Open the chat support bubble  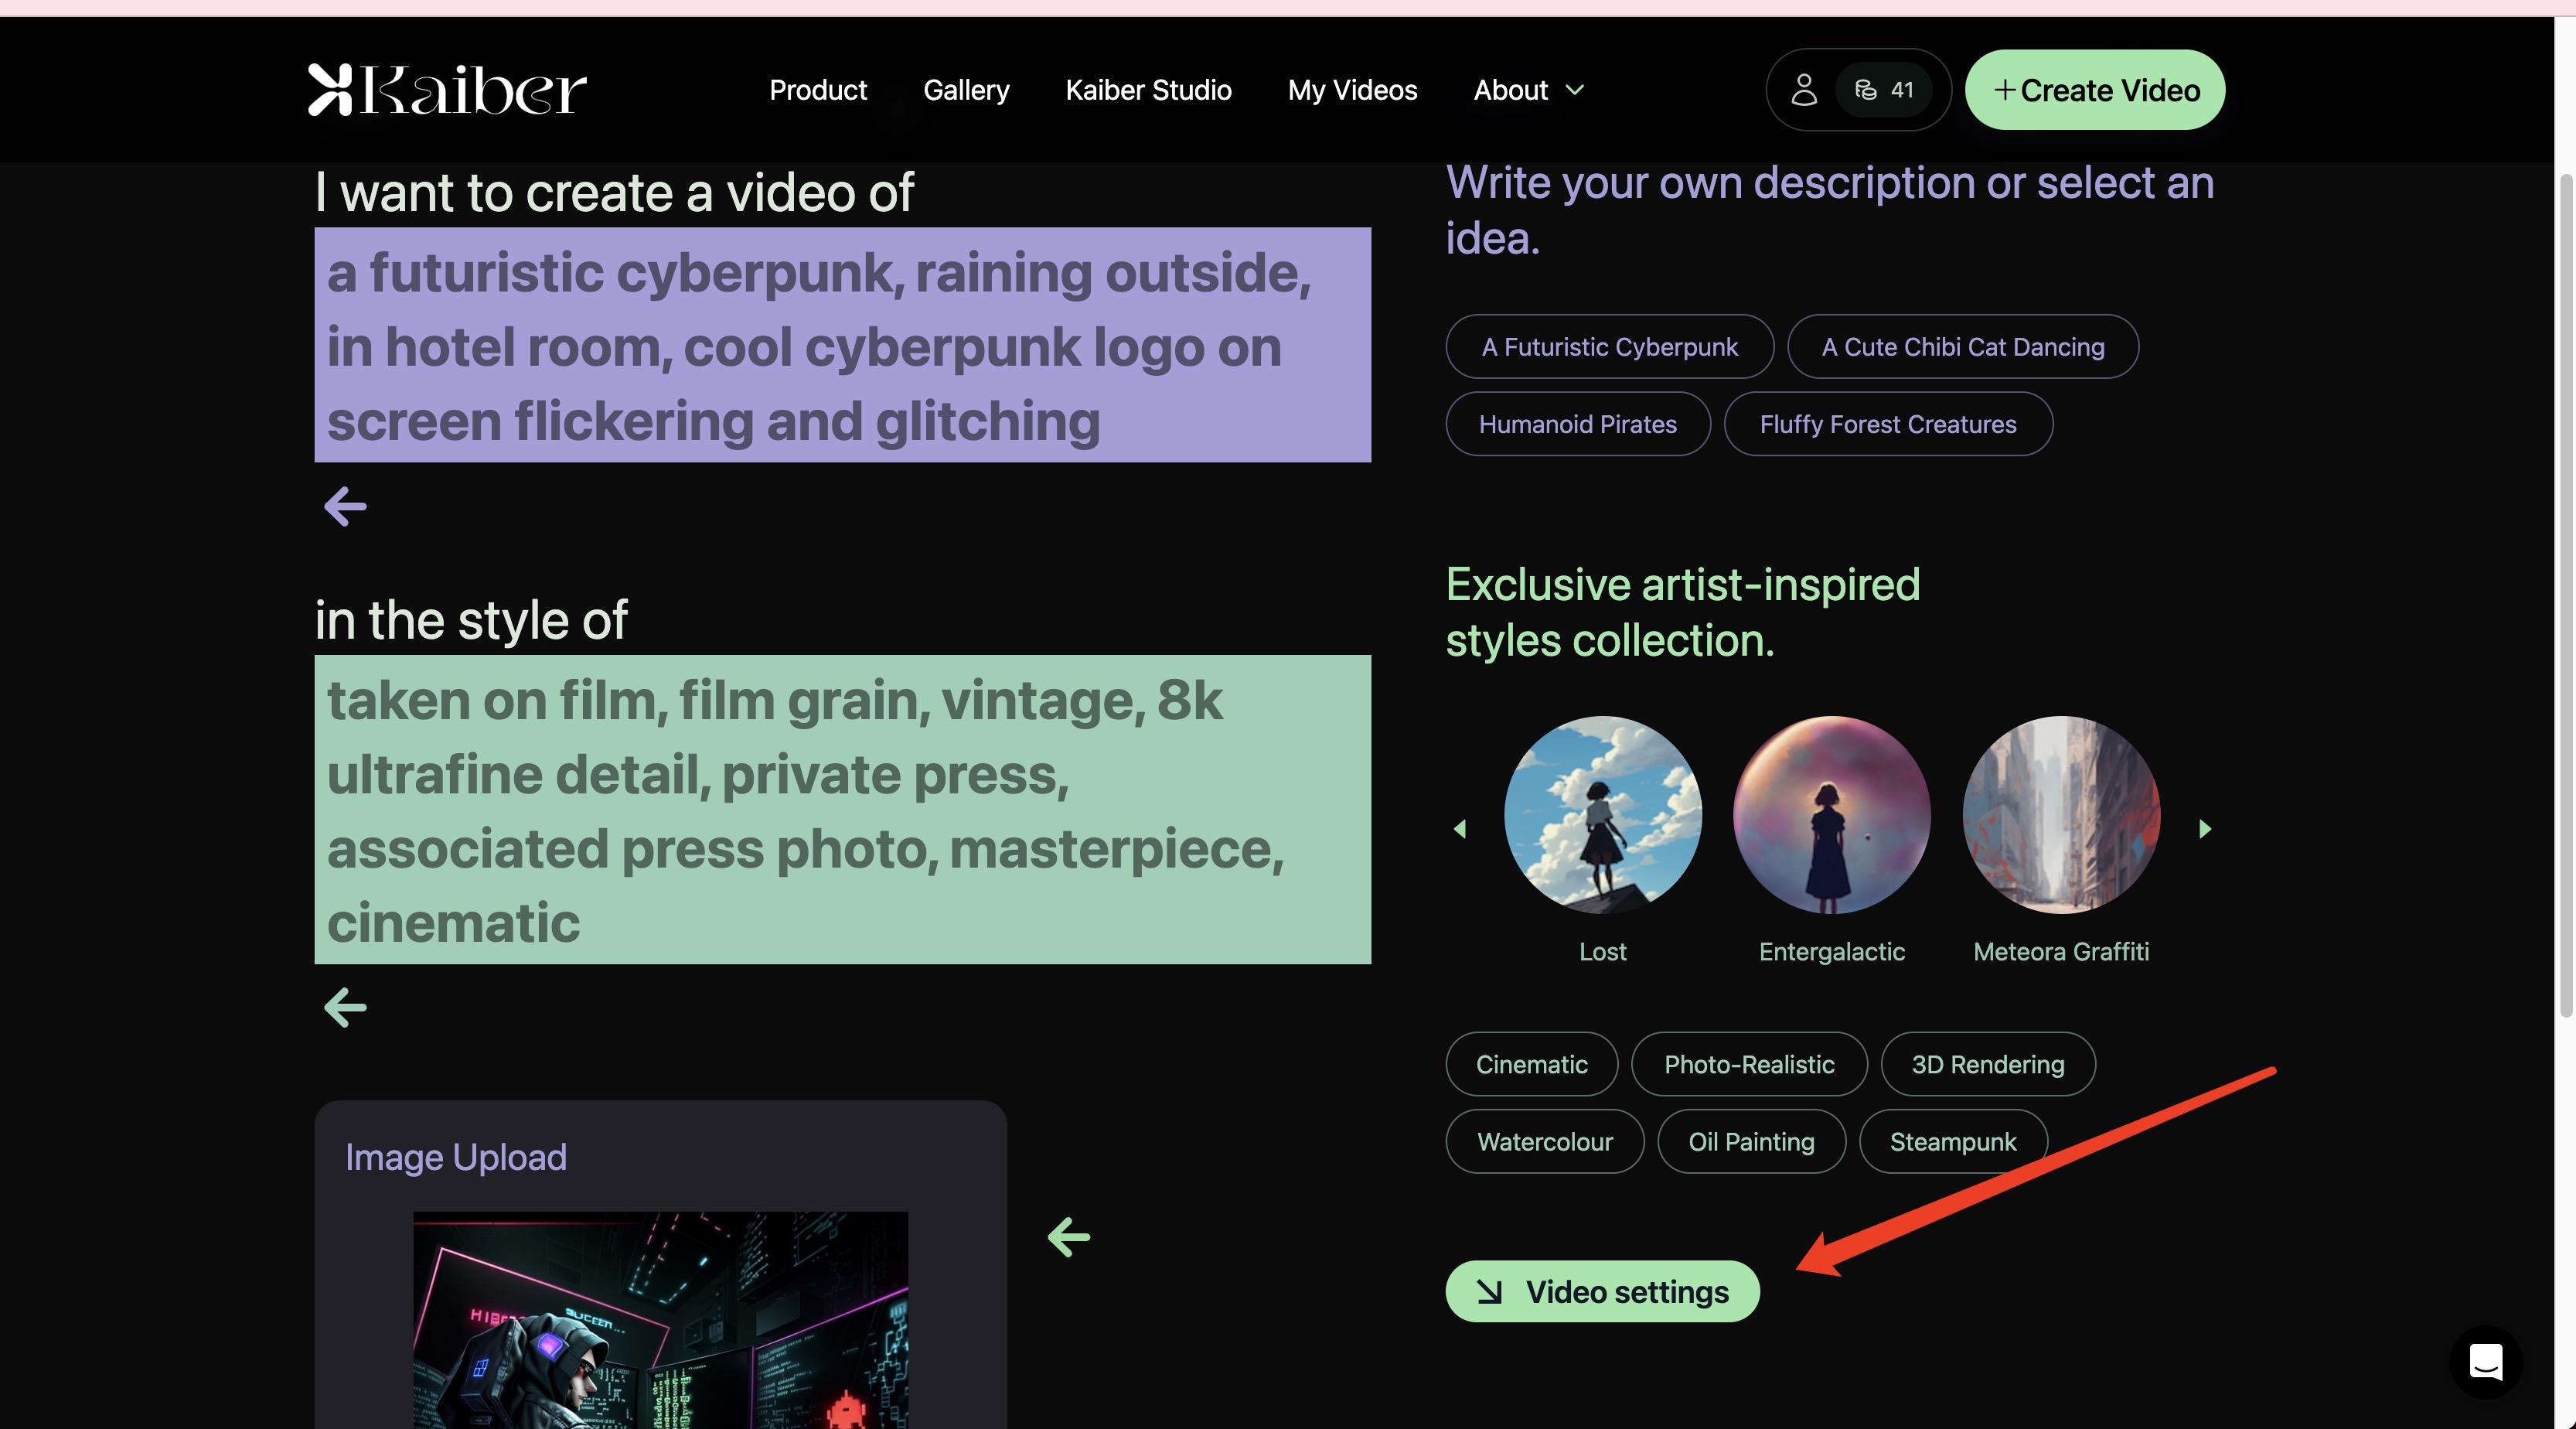tap(2485, 1361)
